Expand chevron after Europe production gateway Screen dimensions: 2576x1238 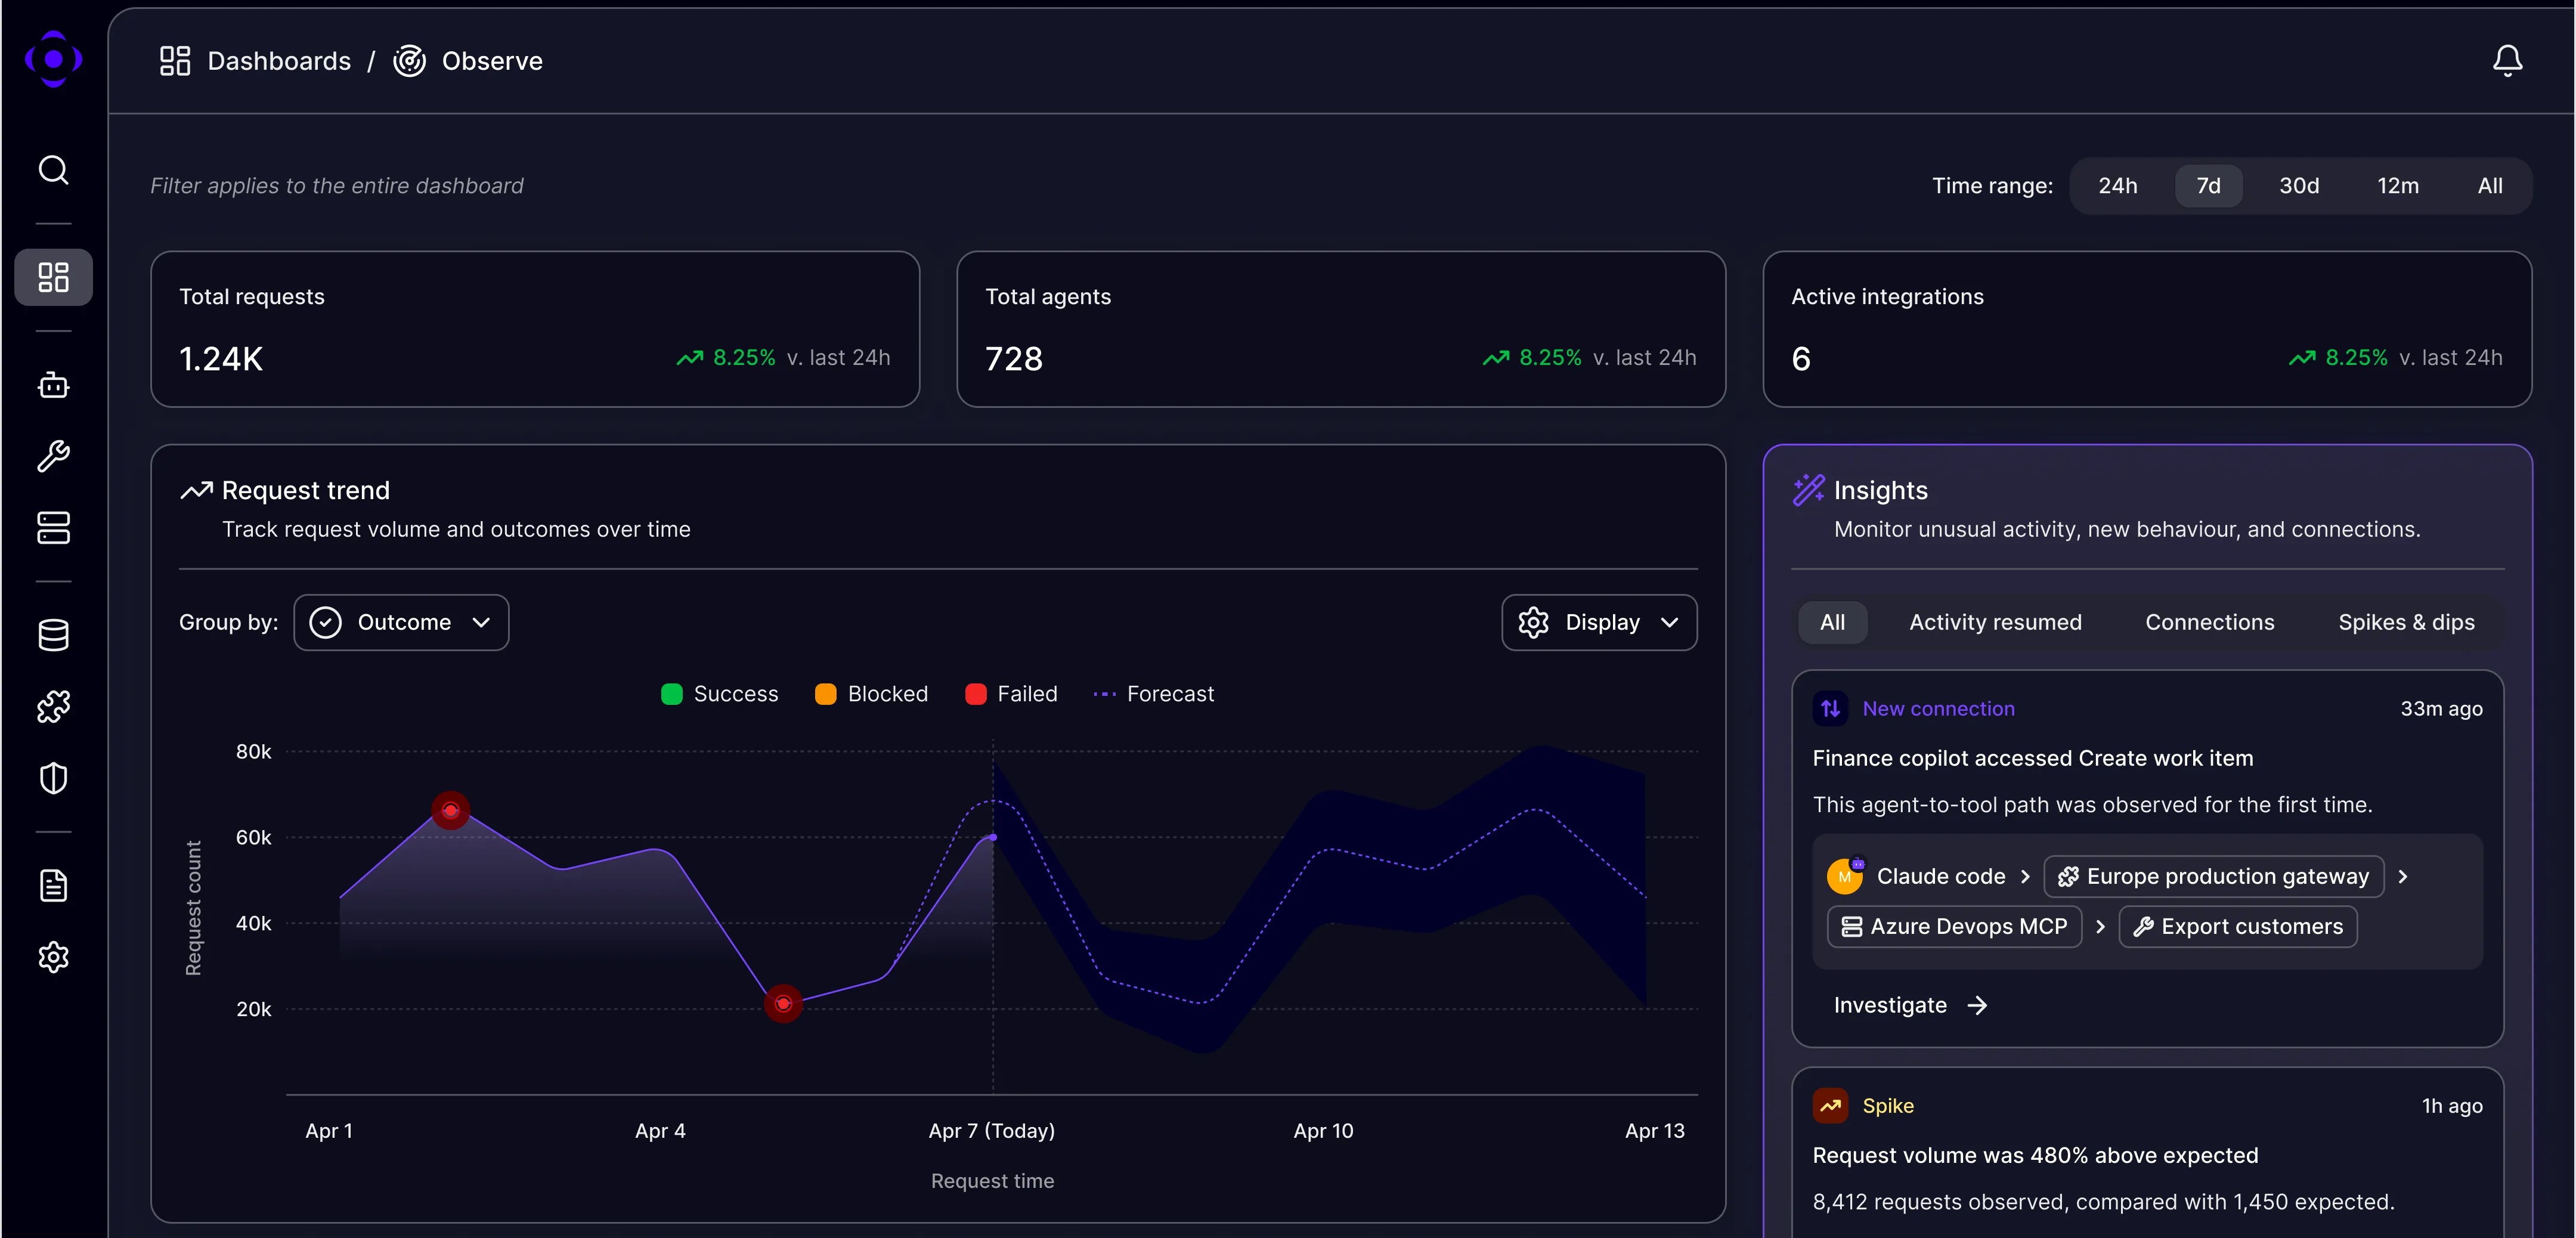[2403, 876]
